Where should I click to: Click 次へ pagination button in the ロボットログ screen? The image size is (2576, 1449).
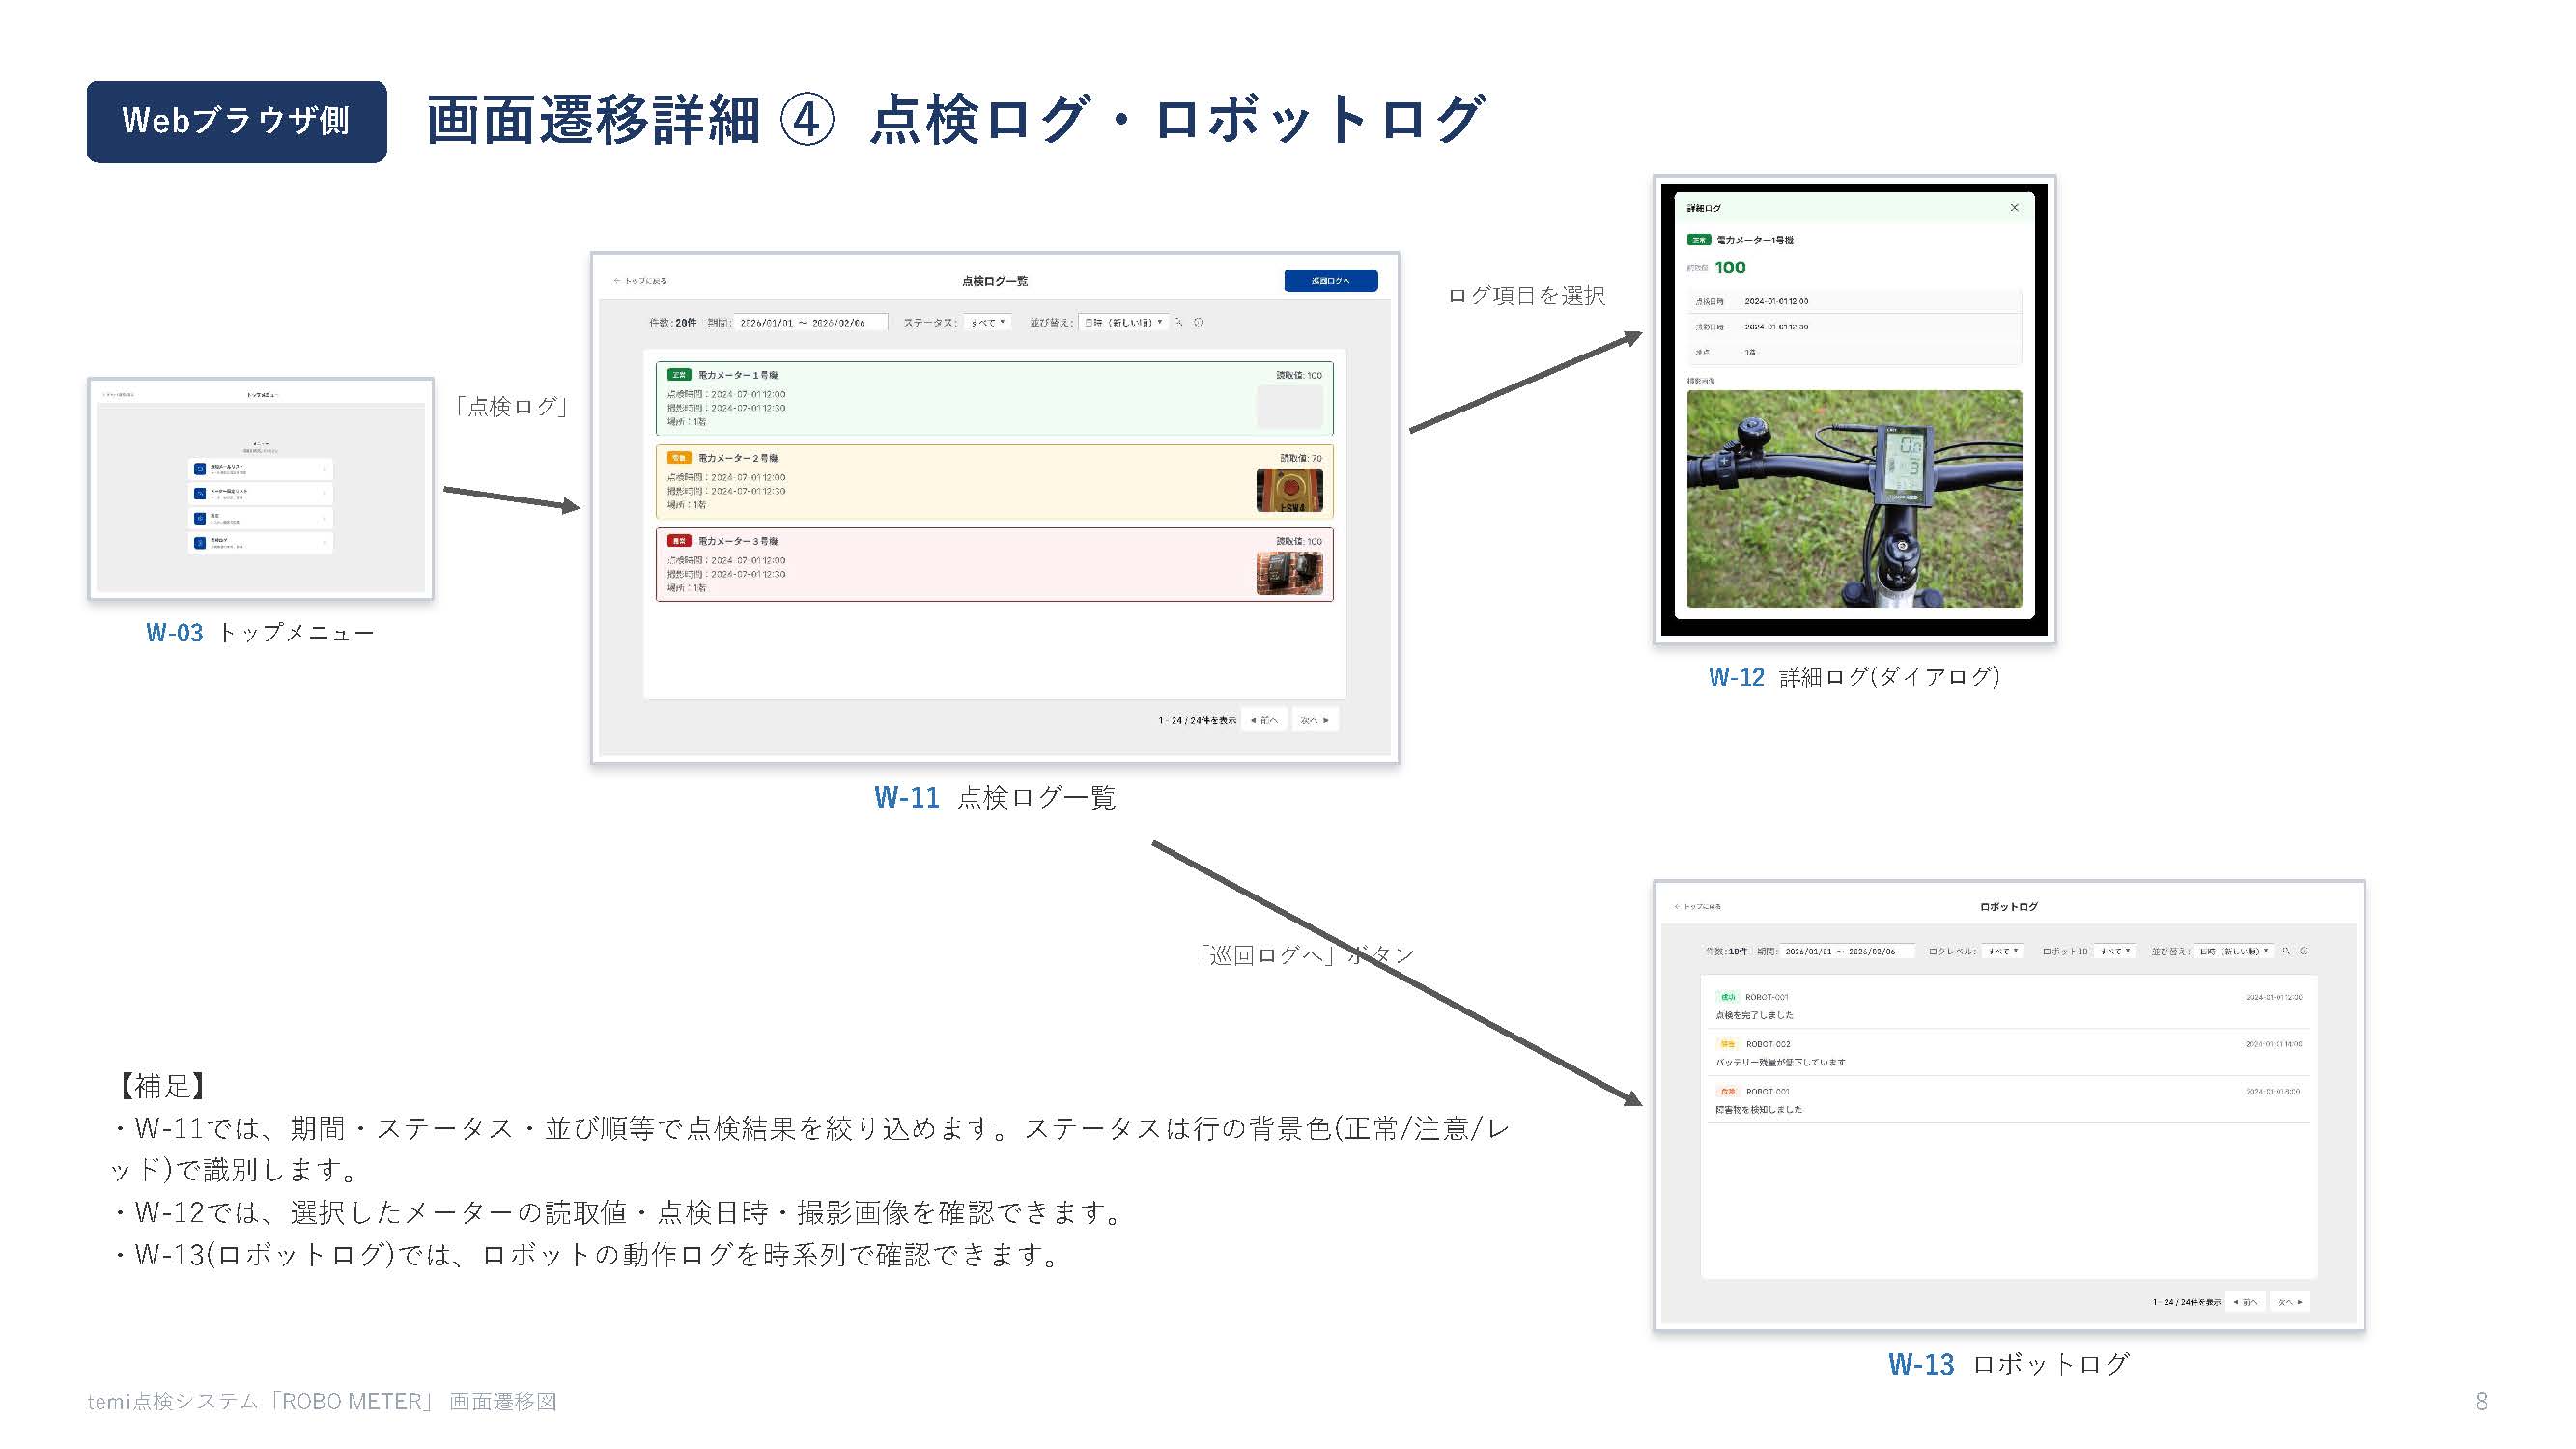pos(2290,1302)
